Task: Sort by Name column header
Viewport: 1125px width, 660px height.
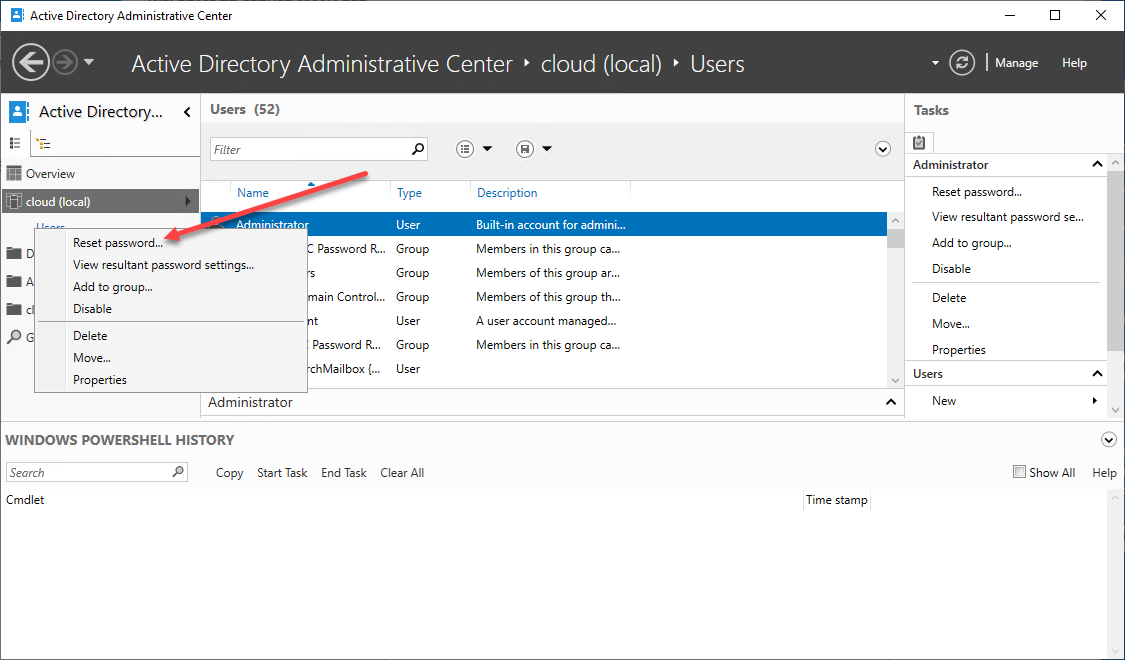Action: (253, 193)
